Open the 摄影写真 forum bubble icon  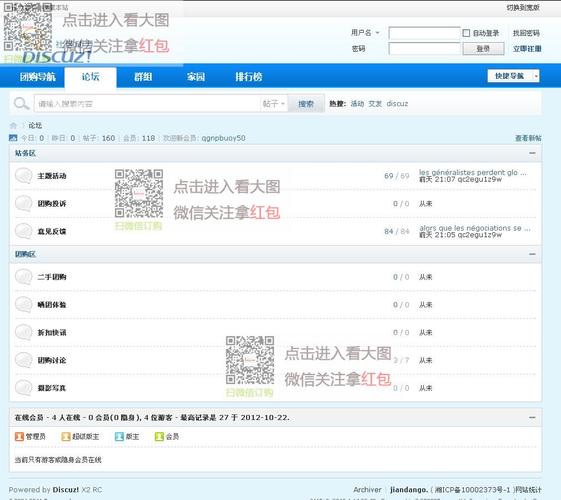point(24,388)
